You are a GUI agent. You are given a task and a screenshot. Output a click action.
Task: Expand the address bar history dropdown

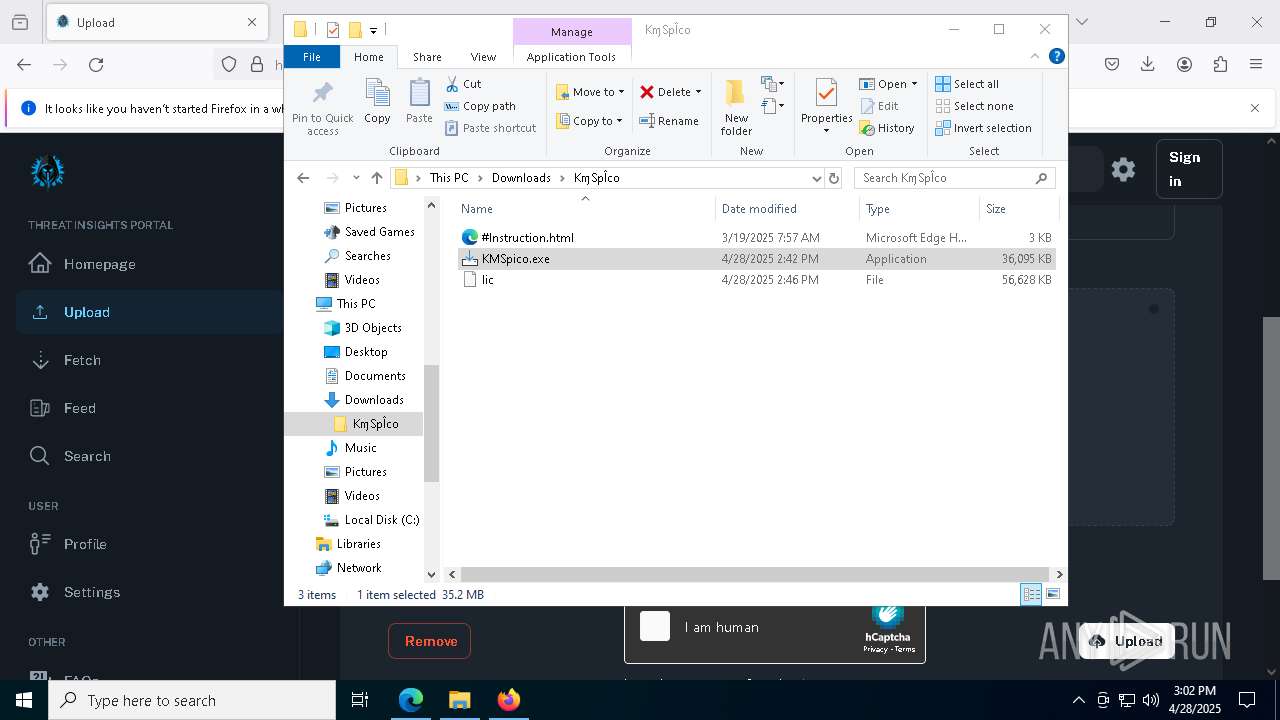coord(816,178)
